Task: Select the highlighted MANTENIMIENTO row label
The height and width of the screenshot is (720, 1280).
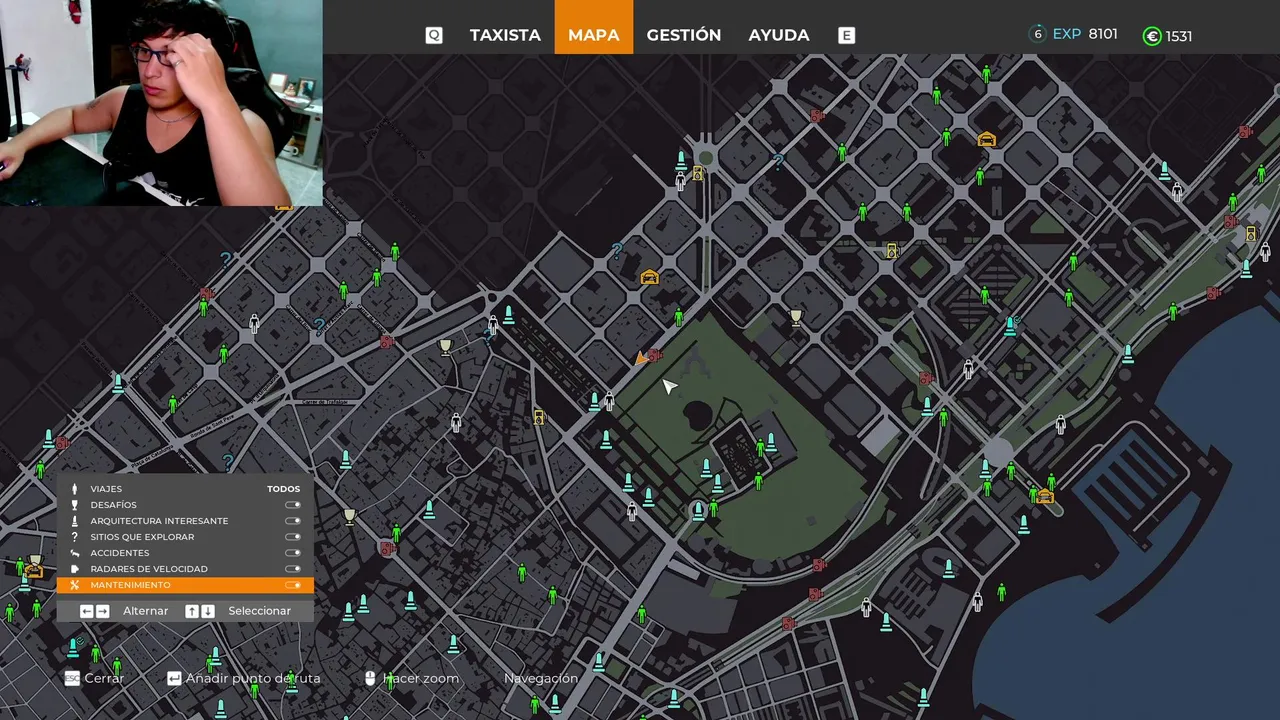Action: 130,585
